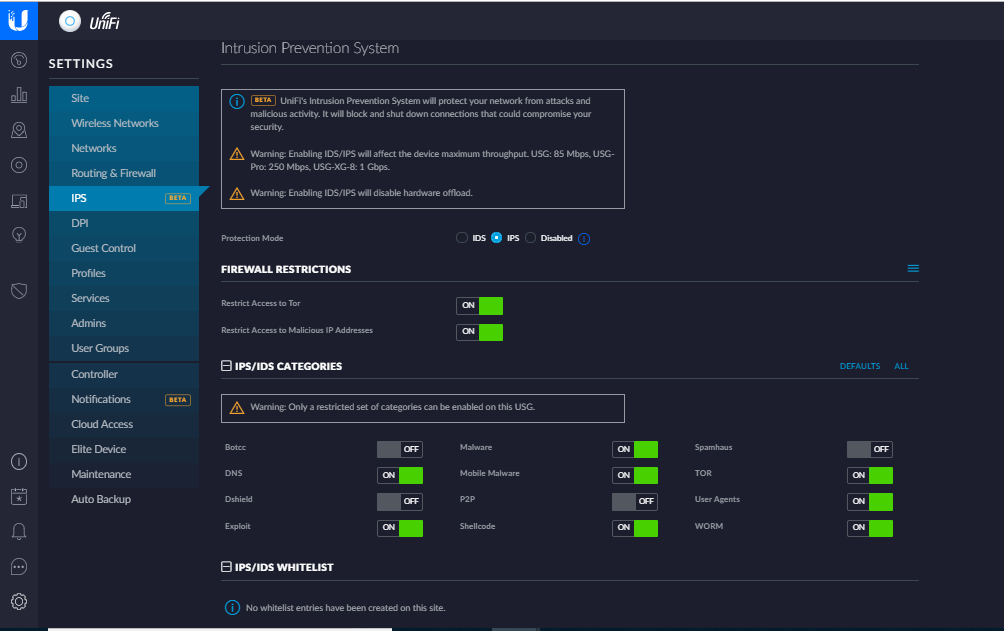
Task: Open Wireless Networks settings
Action: coord(124,123)
